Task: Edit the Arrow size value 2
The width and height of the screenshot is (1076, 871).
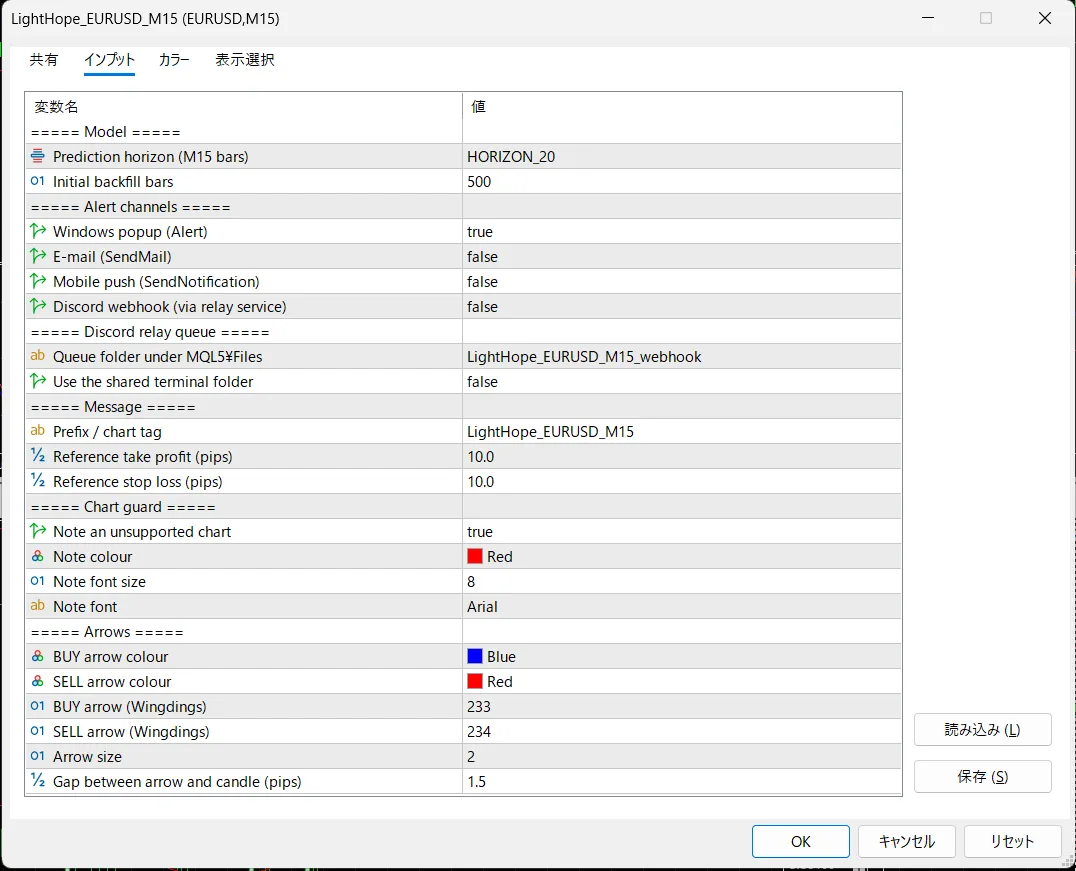Action: tap(681, 756)
